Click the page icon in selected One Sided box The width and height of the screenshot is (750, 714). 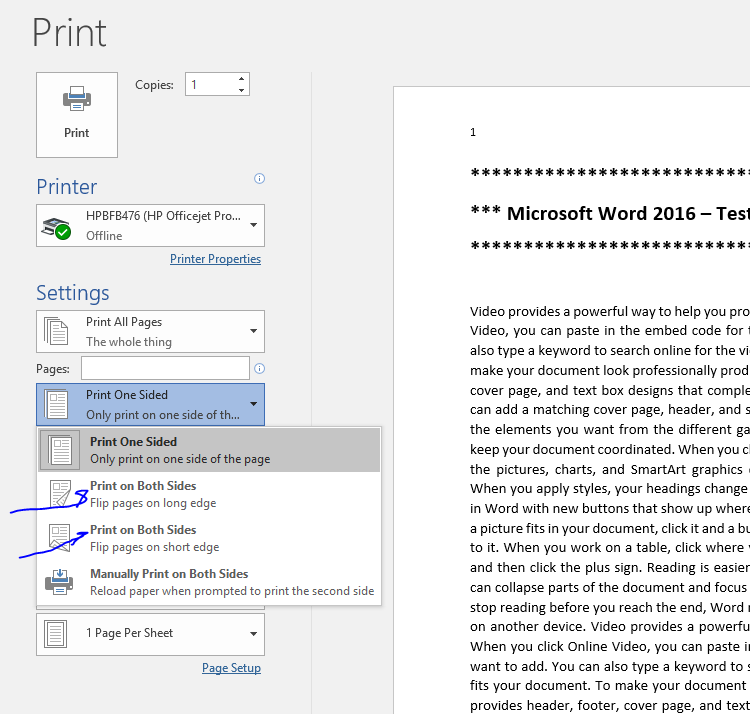(x=56, y=404)
